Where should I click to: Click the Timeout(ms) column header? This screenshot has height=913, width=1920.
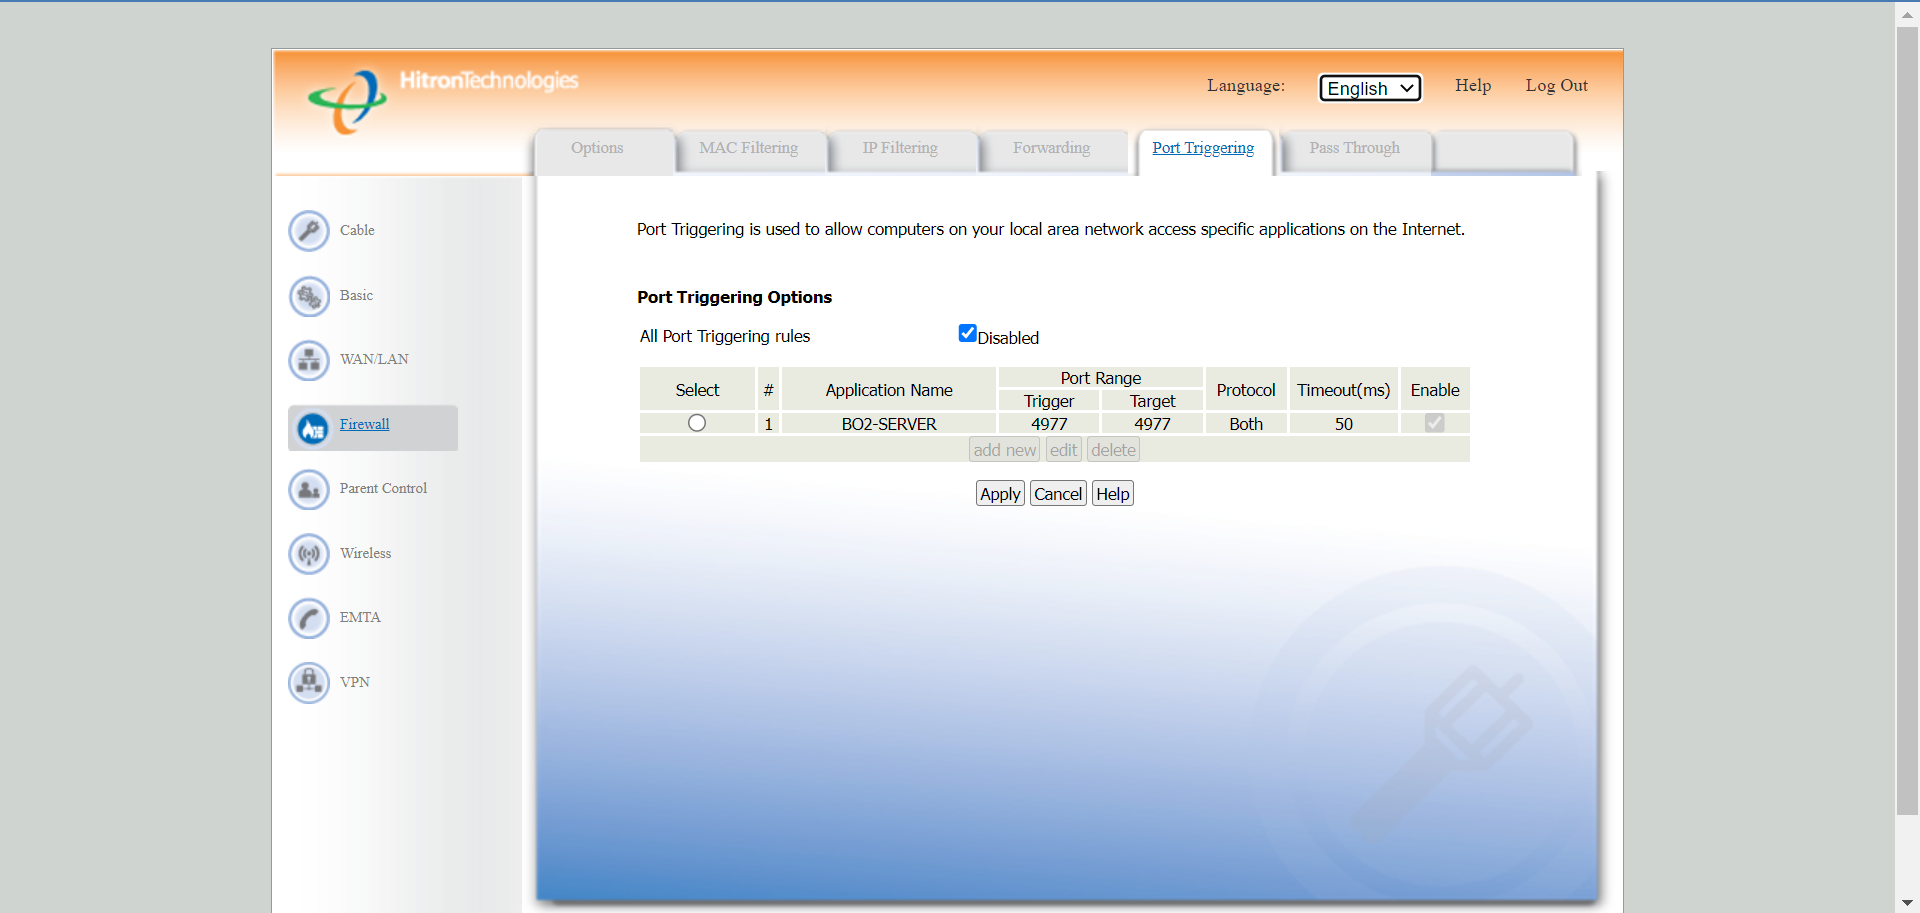[x=1344, y=390]
